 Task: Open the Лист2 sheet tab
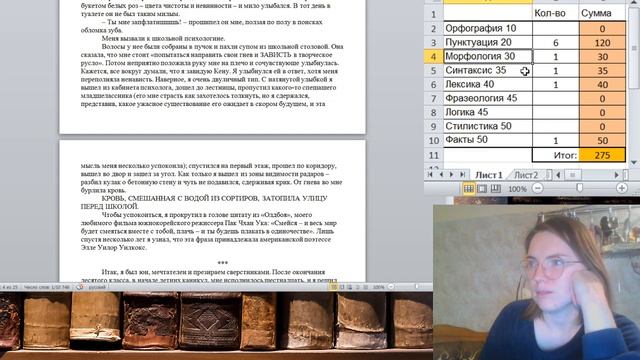tap(526, 175)
